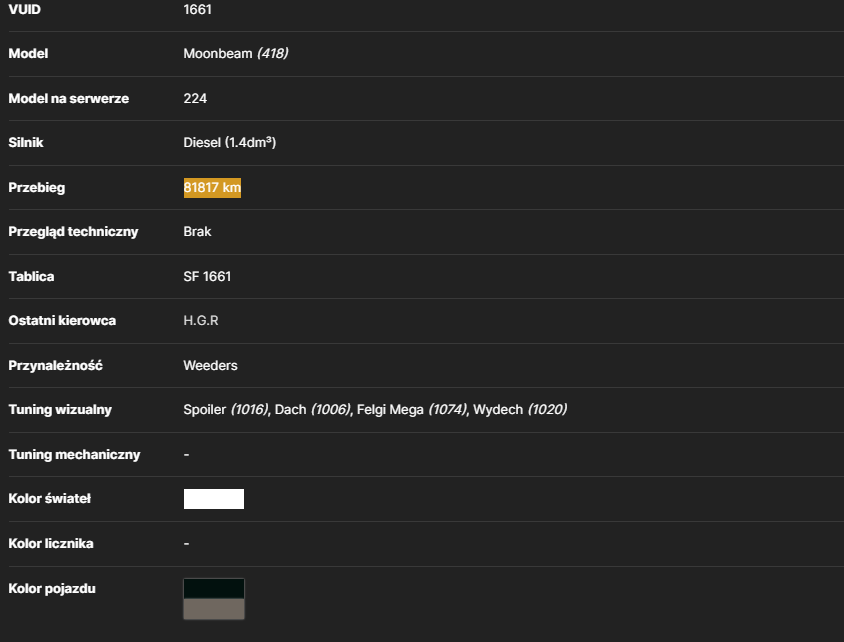844x642 pixels.
Task: Click the grey lower Kolor pojazdu swatch
Action: 214,609
